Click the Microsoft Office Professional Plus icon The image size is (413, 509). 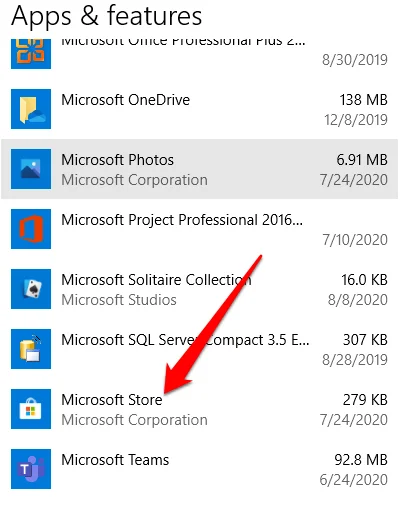pos(31,54)
